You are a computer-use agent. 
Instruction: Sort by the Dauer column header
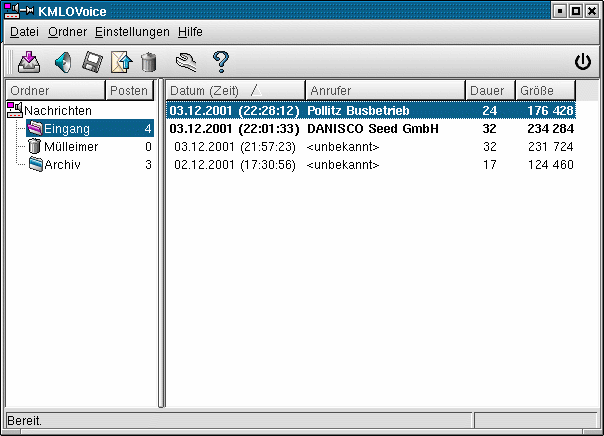point(490,91)
